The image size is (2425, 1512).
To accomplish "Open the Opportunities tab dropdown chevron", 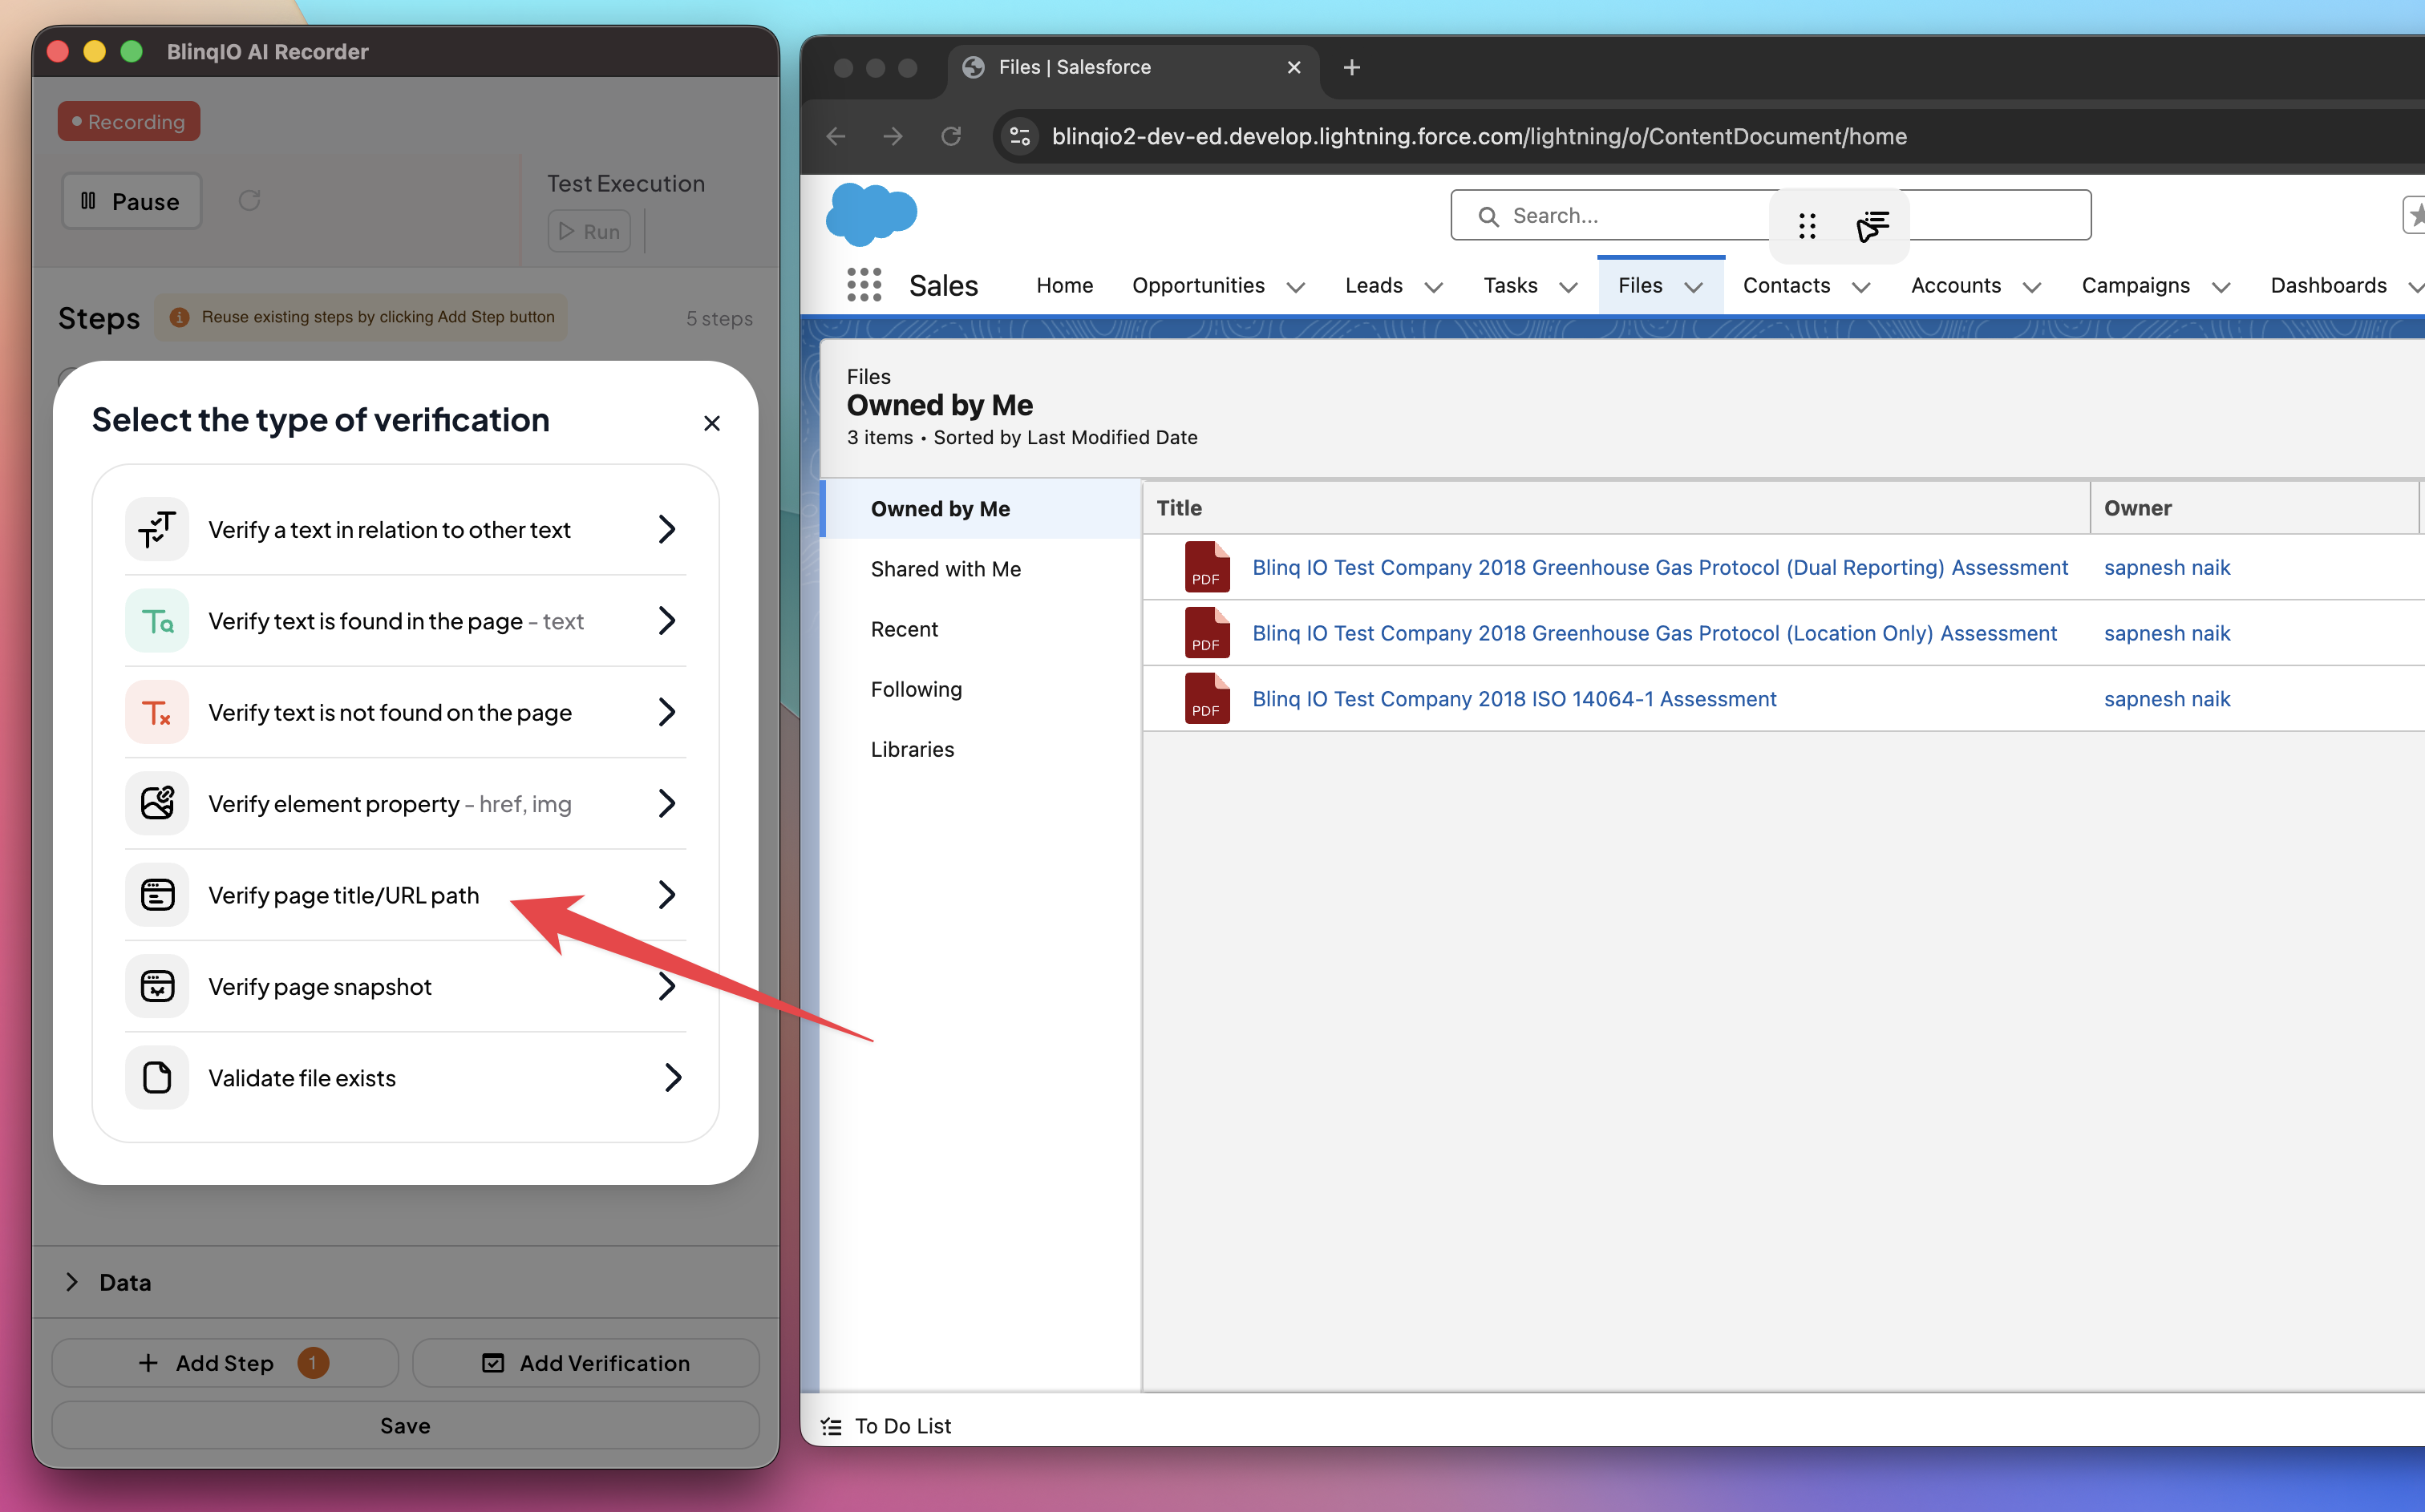I will click(x=1296, y=287).
